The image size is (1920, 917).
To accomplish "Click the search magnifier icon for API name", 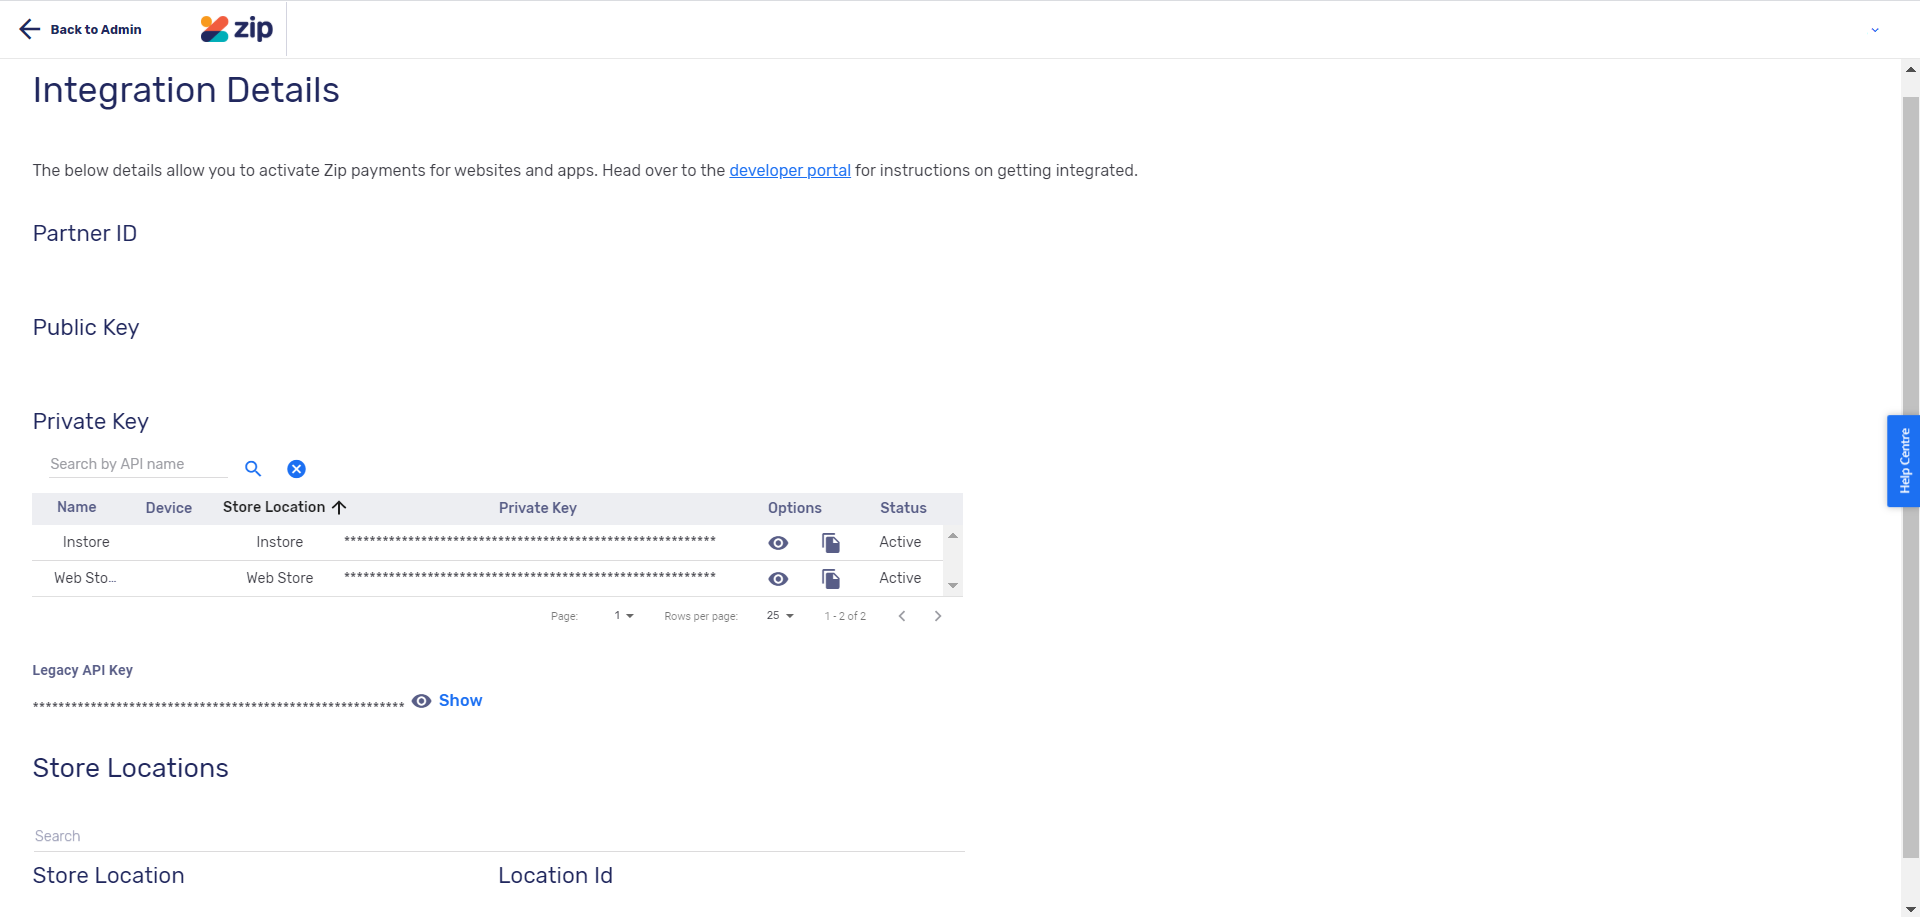I will pos(253,468).
